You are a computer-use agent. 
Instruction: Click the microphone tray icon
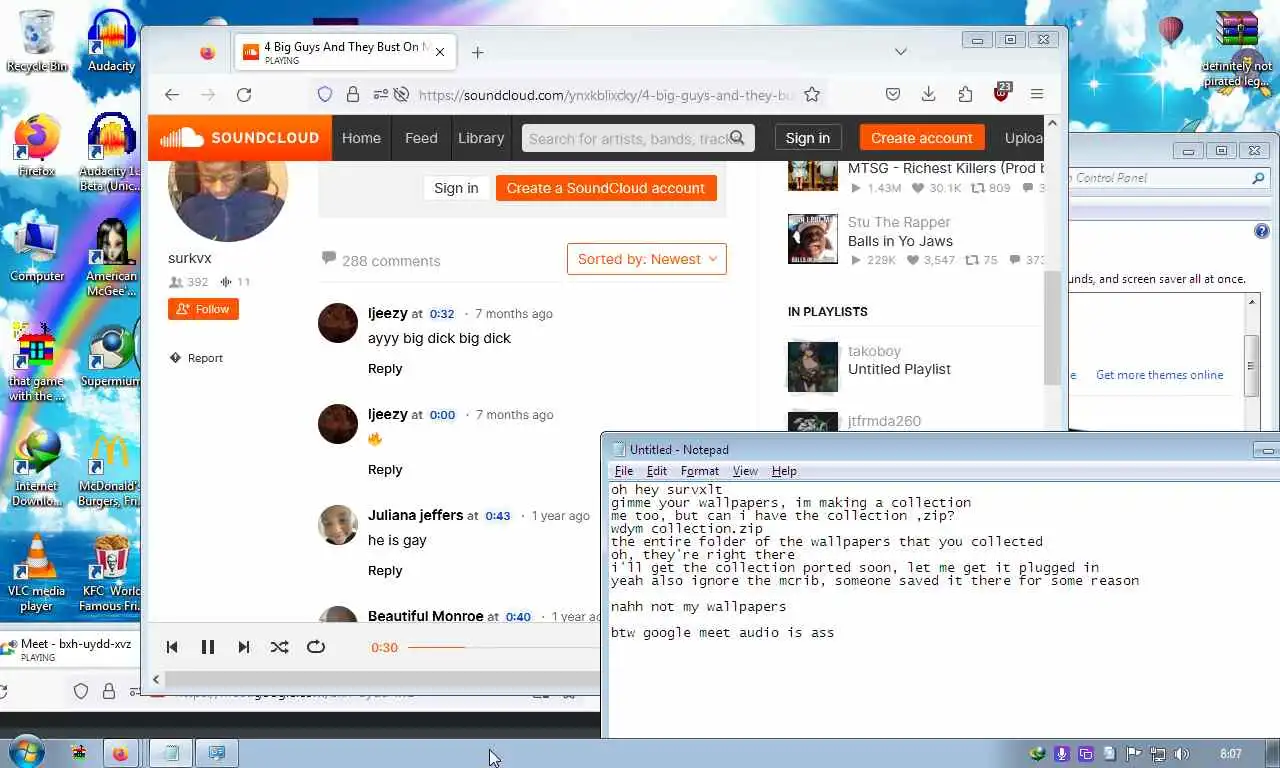point(1062,754)
